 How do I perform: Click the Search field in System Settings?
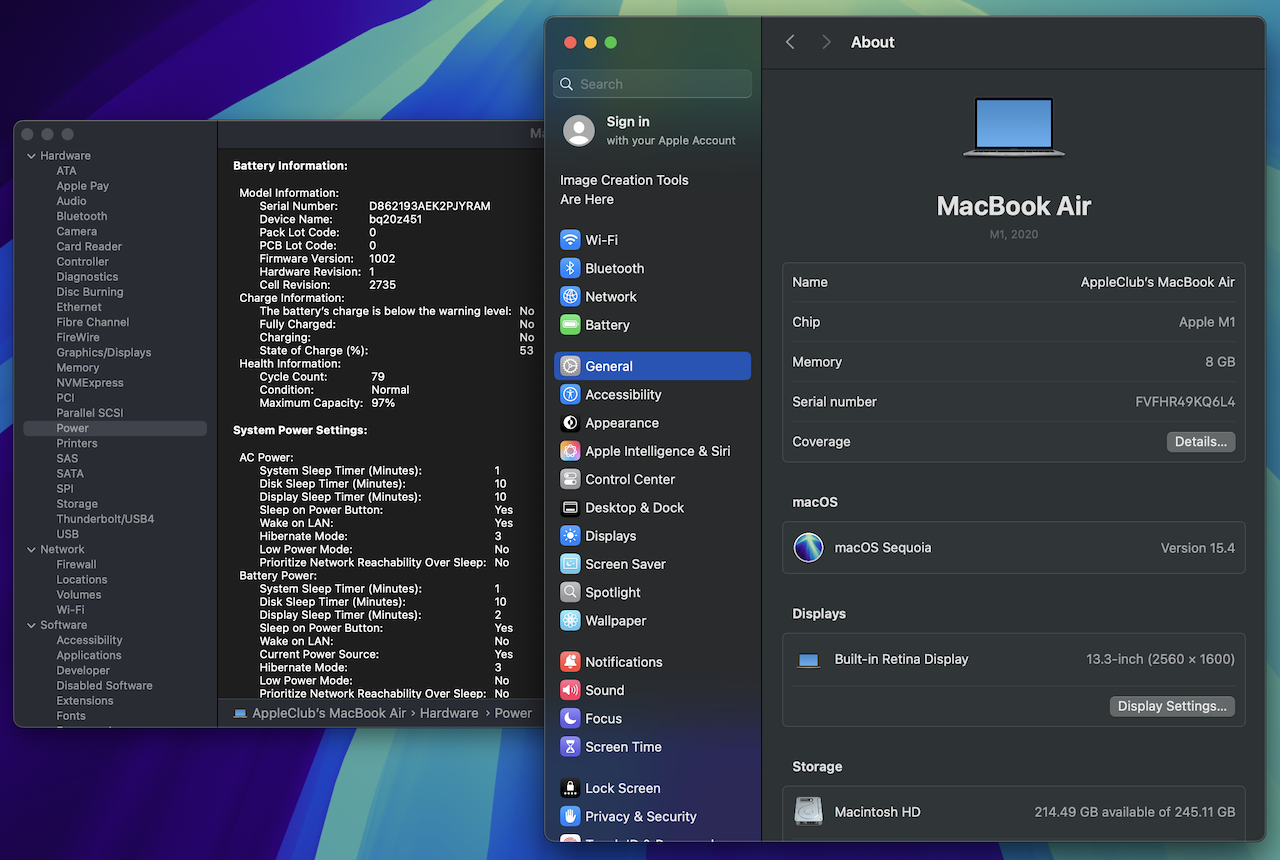click(x=652, y=84)
